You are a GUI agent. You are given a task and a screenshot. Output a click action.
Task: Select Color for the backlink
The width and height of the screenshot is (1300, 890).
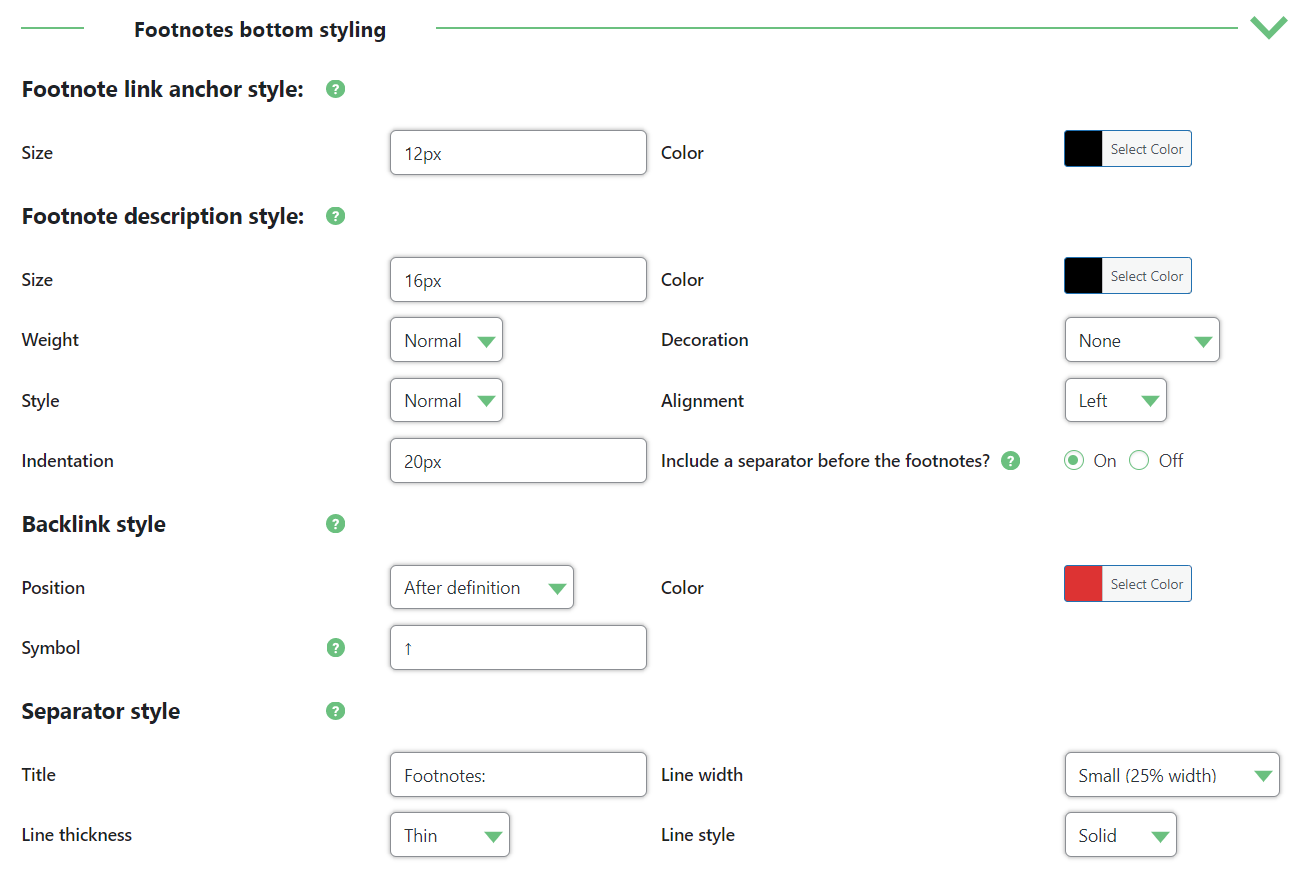coord(1147,583)
